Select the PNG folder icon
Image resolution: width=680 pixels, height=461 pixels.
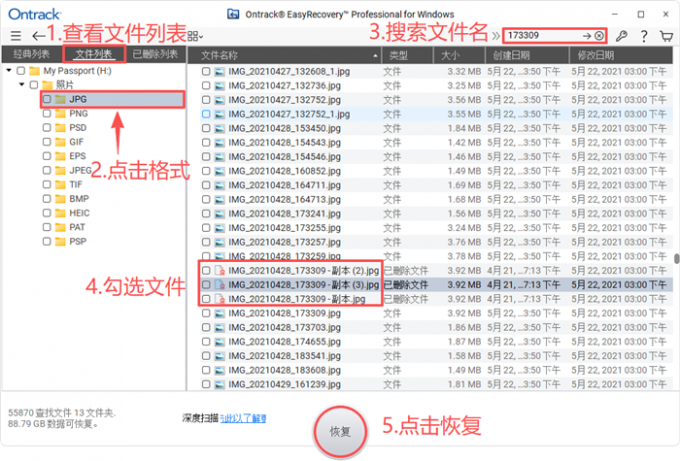tap(60, 113)
